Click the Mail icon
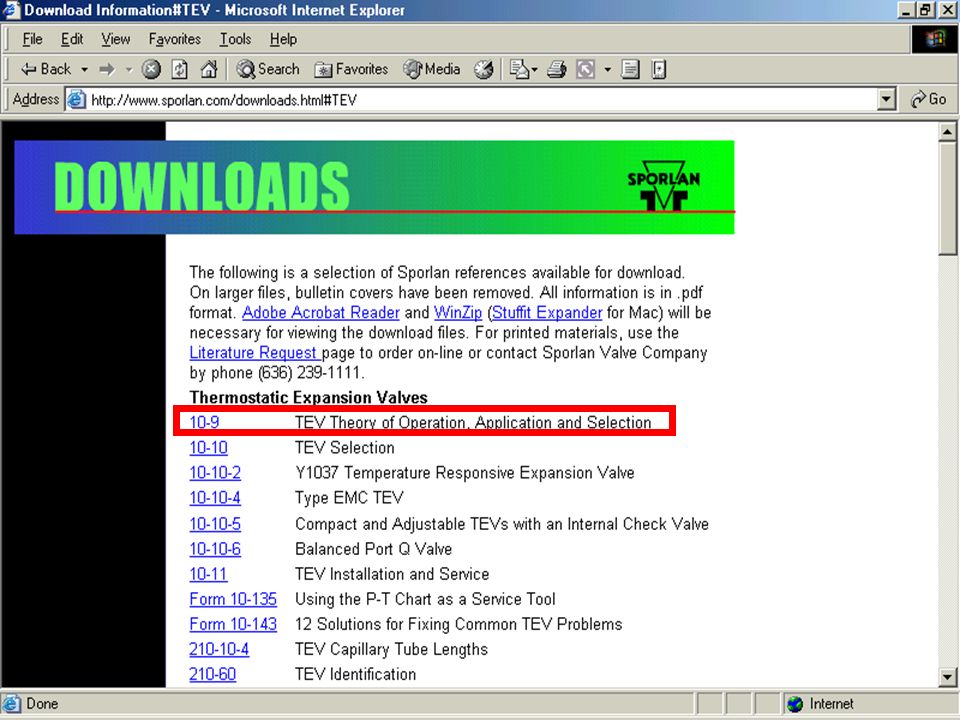The image size is (960, 720). [519, 69]
